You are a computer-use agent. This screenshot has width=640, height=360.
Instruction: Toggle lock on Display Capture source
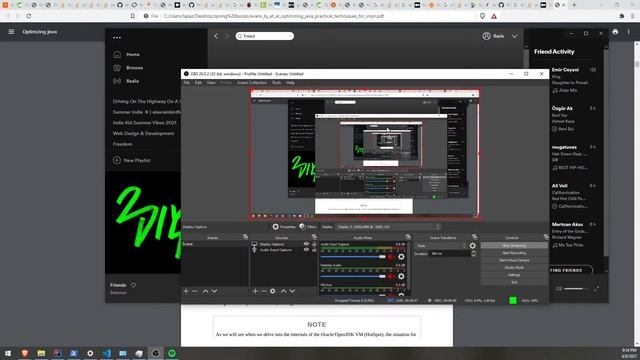pyautogui.click(x=314, y=244)
